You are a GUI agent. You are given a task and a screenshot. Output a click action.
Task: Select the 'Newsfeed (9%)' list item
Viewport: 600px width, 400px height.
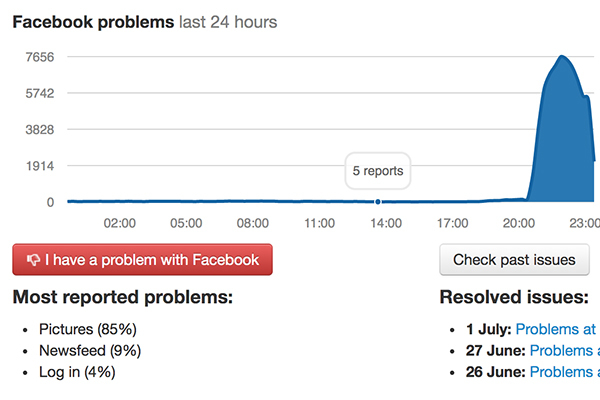click(90, 350)
